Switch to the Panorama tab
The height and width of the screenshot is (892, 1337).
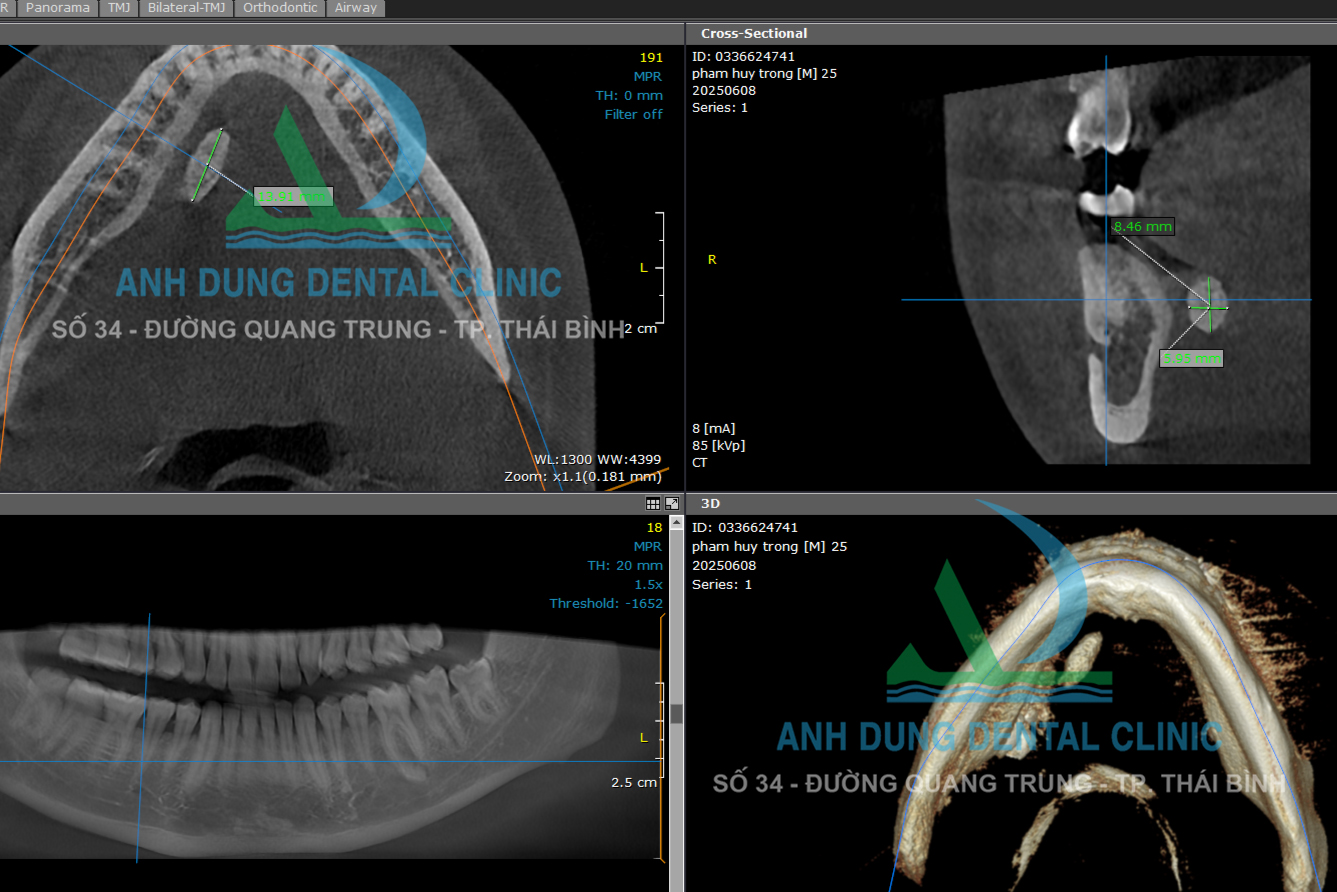57,7
